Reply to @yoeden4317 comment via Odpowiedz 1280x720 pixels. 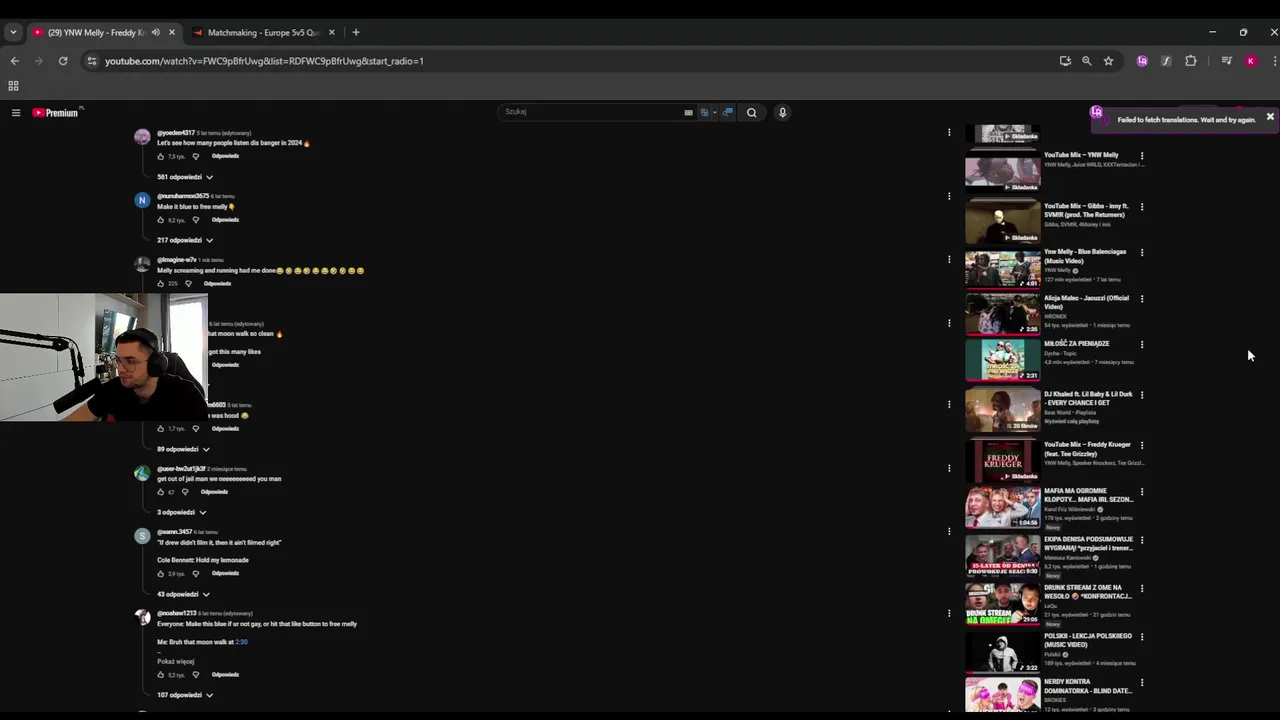tap(225, 156)
